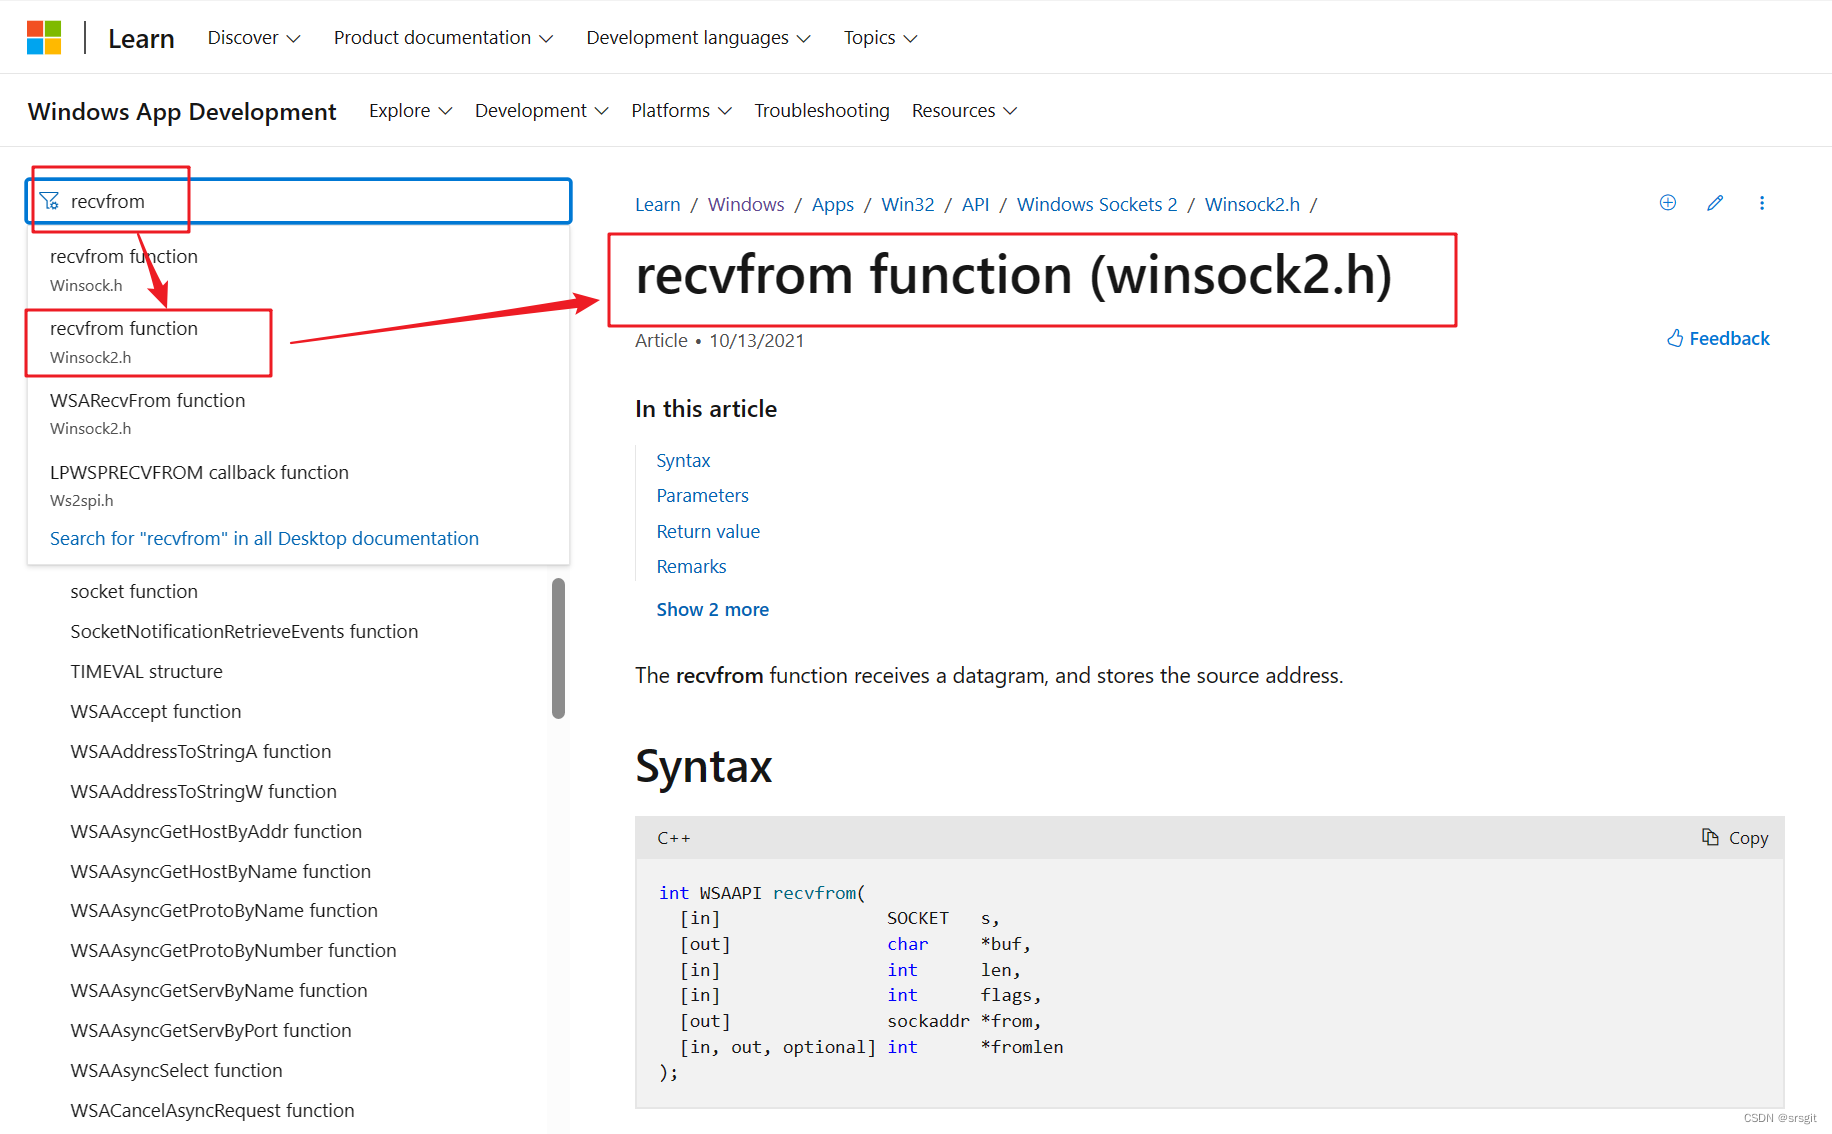Search for recvfrom in all Desktop documentation
This screenshot has width=1832, height=1134.
[264, 538]
